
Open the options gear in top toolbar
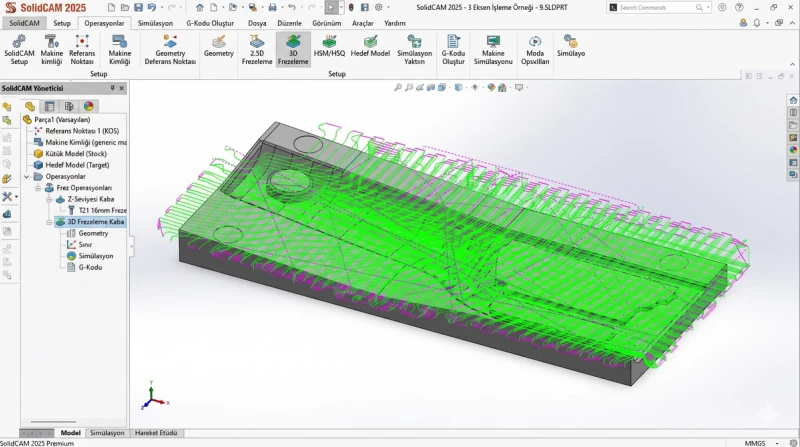tap(379, 8)
